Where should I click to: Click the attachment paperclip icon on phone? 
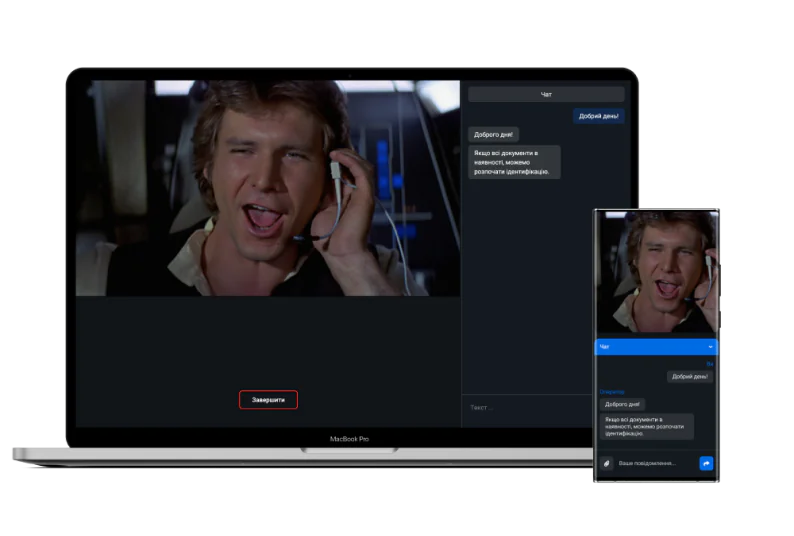coord(607,463)
